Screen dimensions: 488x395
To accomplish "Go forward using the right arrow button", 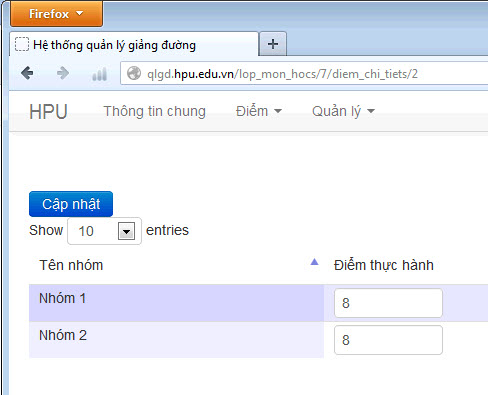I will tap(63, 73).
